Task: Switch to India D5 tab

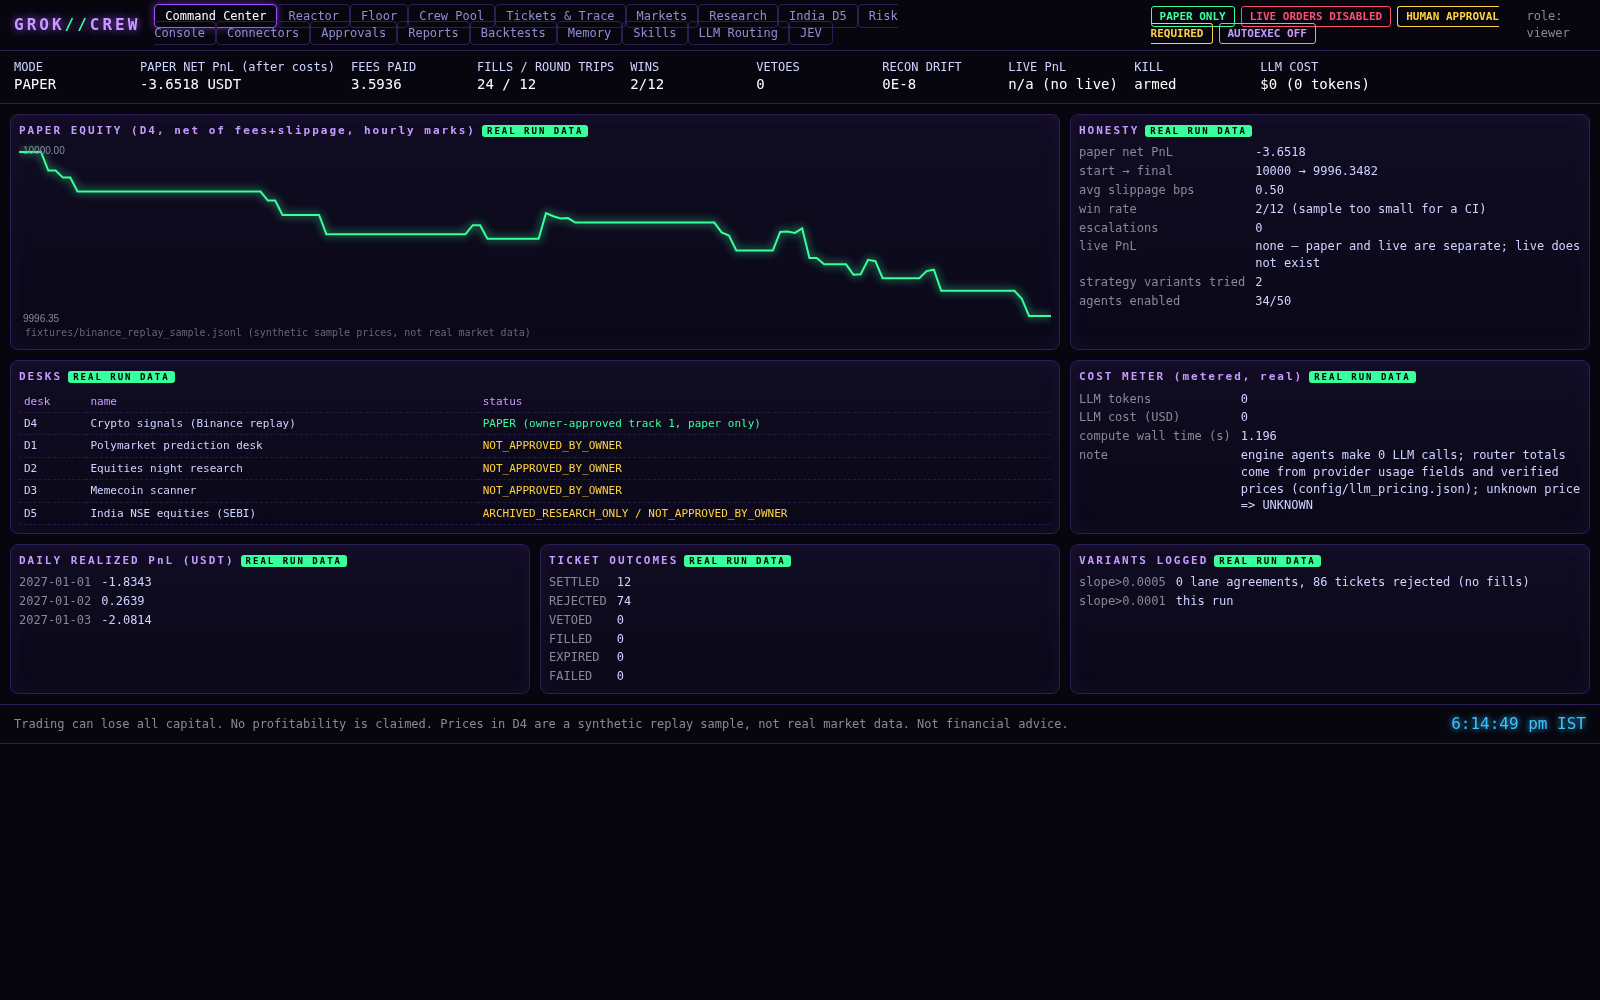Action: (817, 16)
